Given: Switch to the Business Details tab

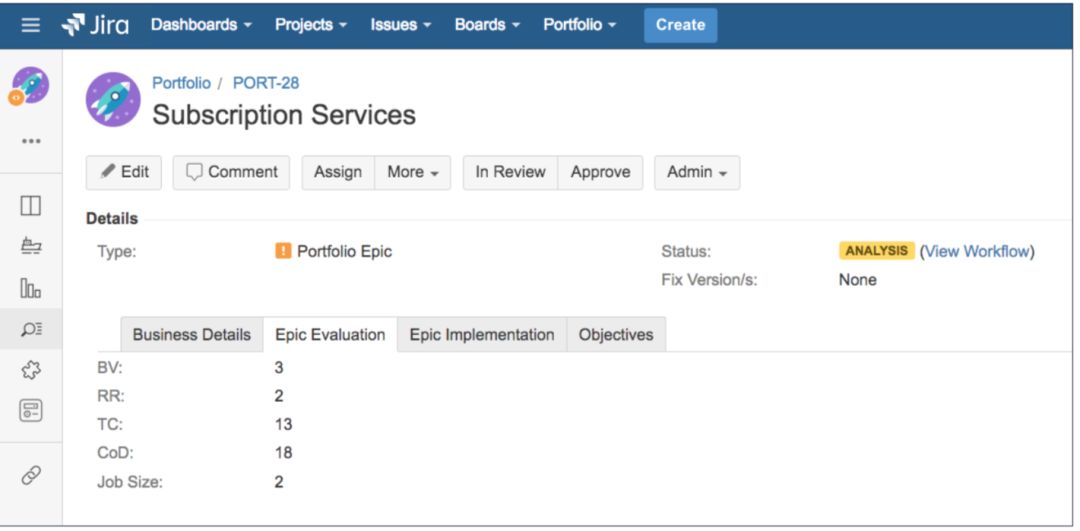Looking at the screenshot, I should point(191,335).
